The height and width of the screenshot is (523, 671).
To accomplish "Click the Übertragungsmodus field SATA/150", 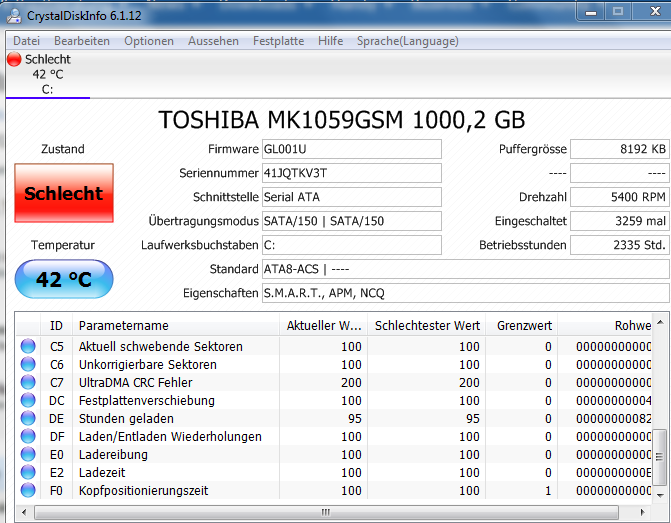I will coord(352,221).
